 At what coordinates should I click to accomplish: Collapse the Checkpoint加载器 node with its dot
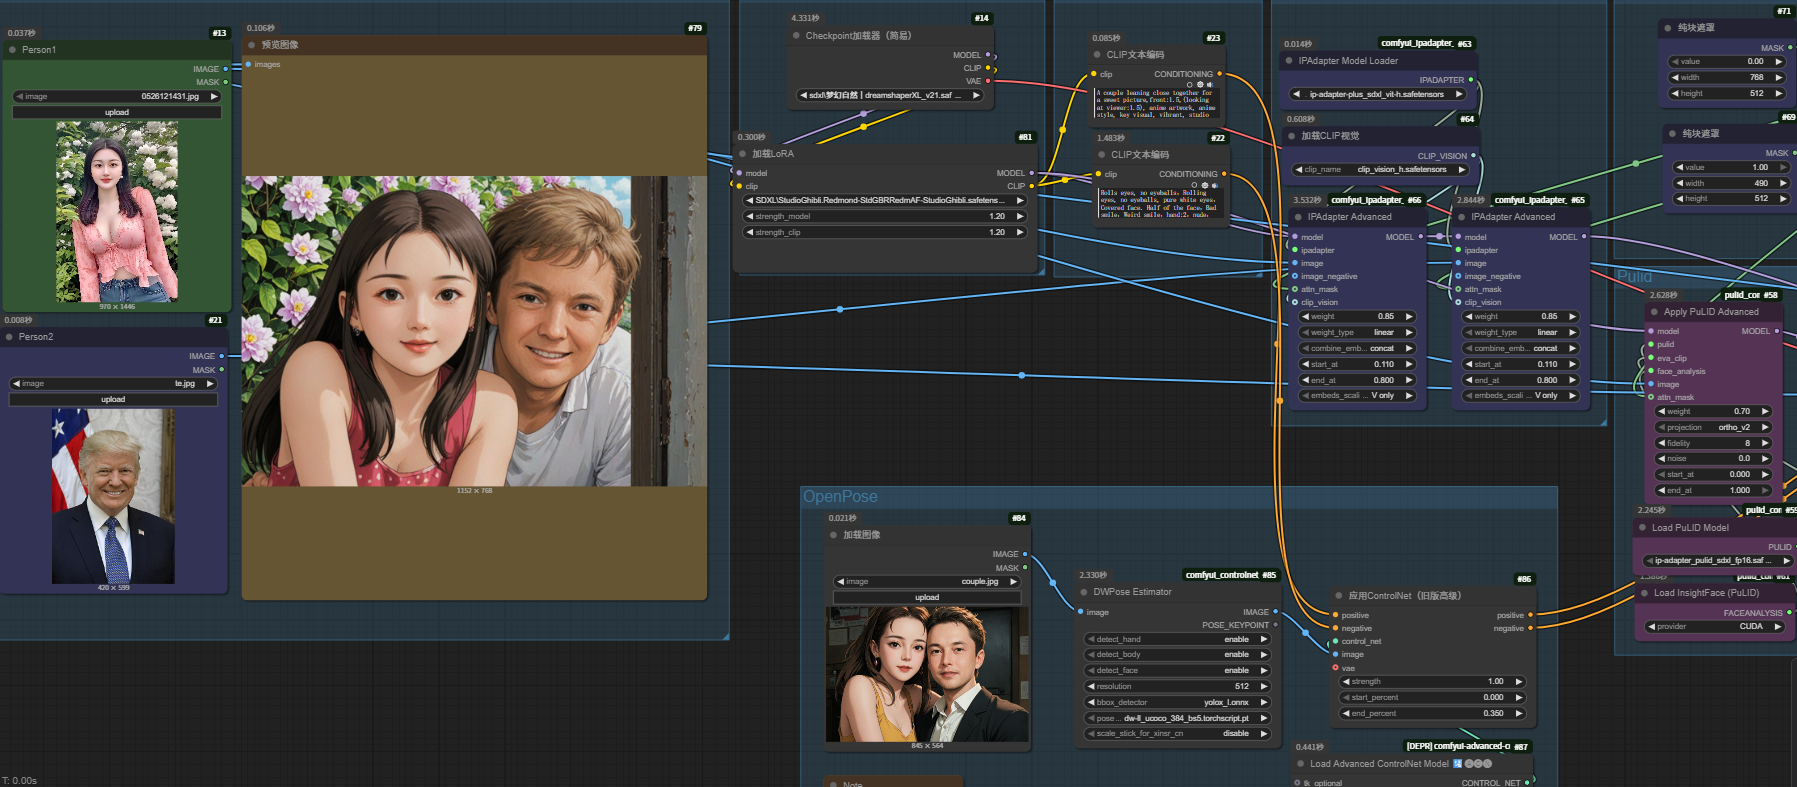796,36
